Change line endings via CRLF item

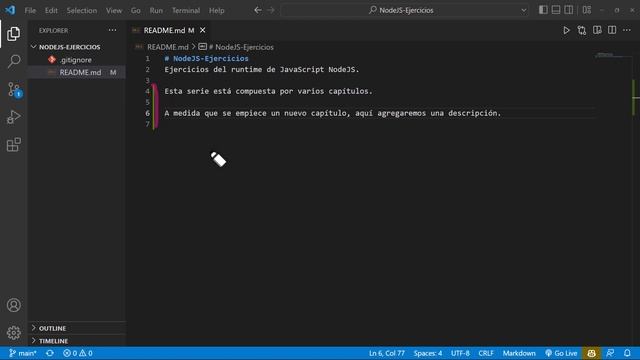coord(486,353)
